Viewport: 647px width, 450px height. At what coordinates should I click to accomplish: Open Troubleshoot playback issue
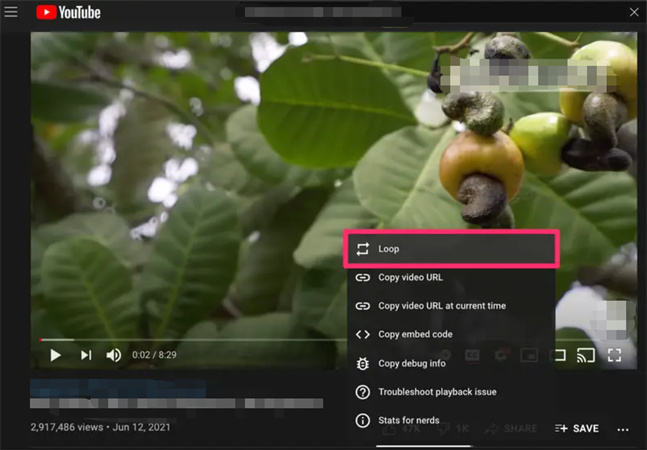click(451, 392)
